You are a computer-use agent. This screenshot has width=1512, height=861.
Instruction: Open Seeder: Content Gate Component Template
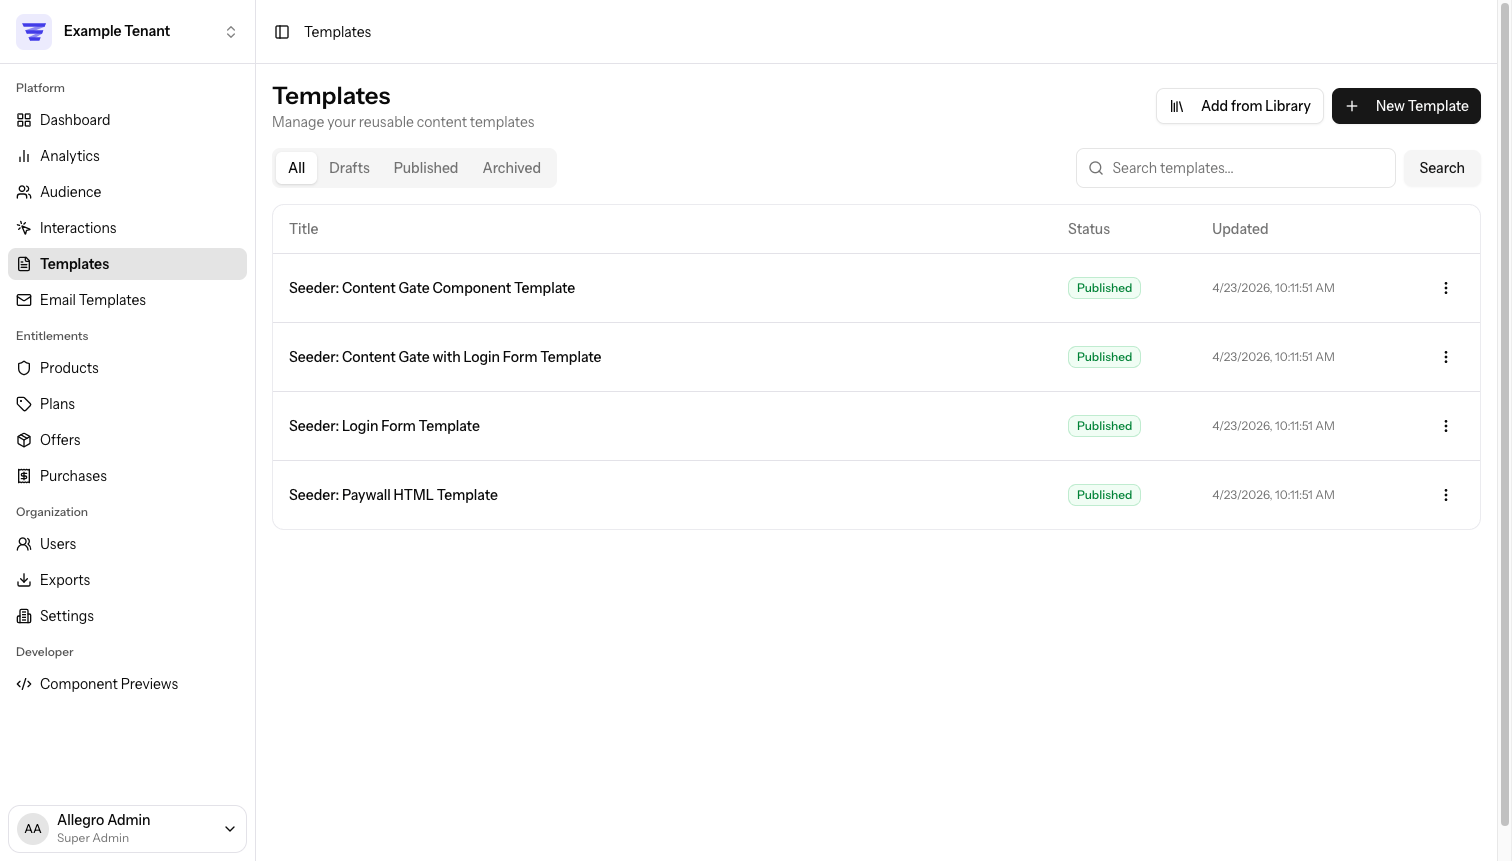[x=432, y=288]
